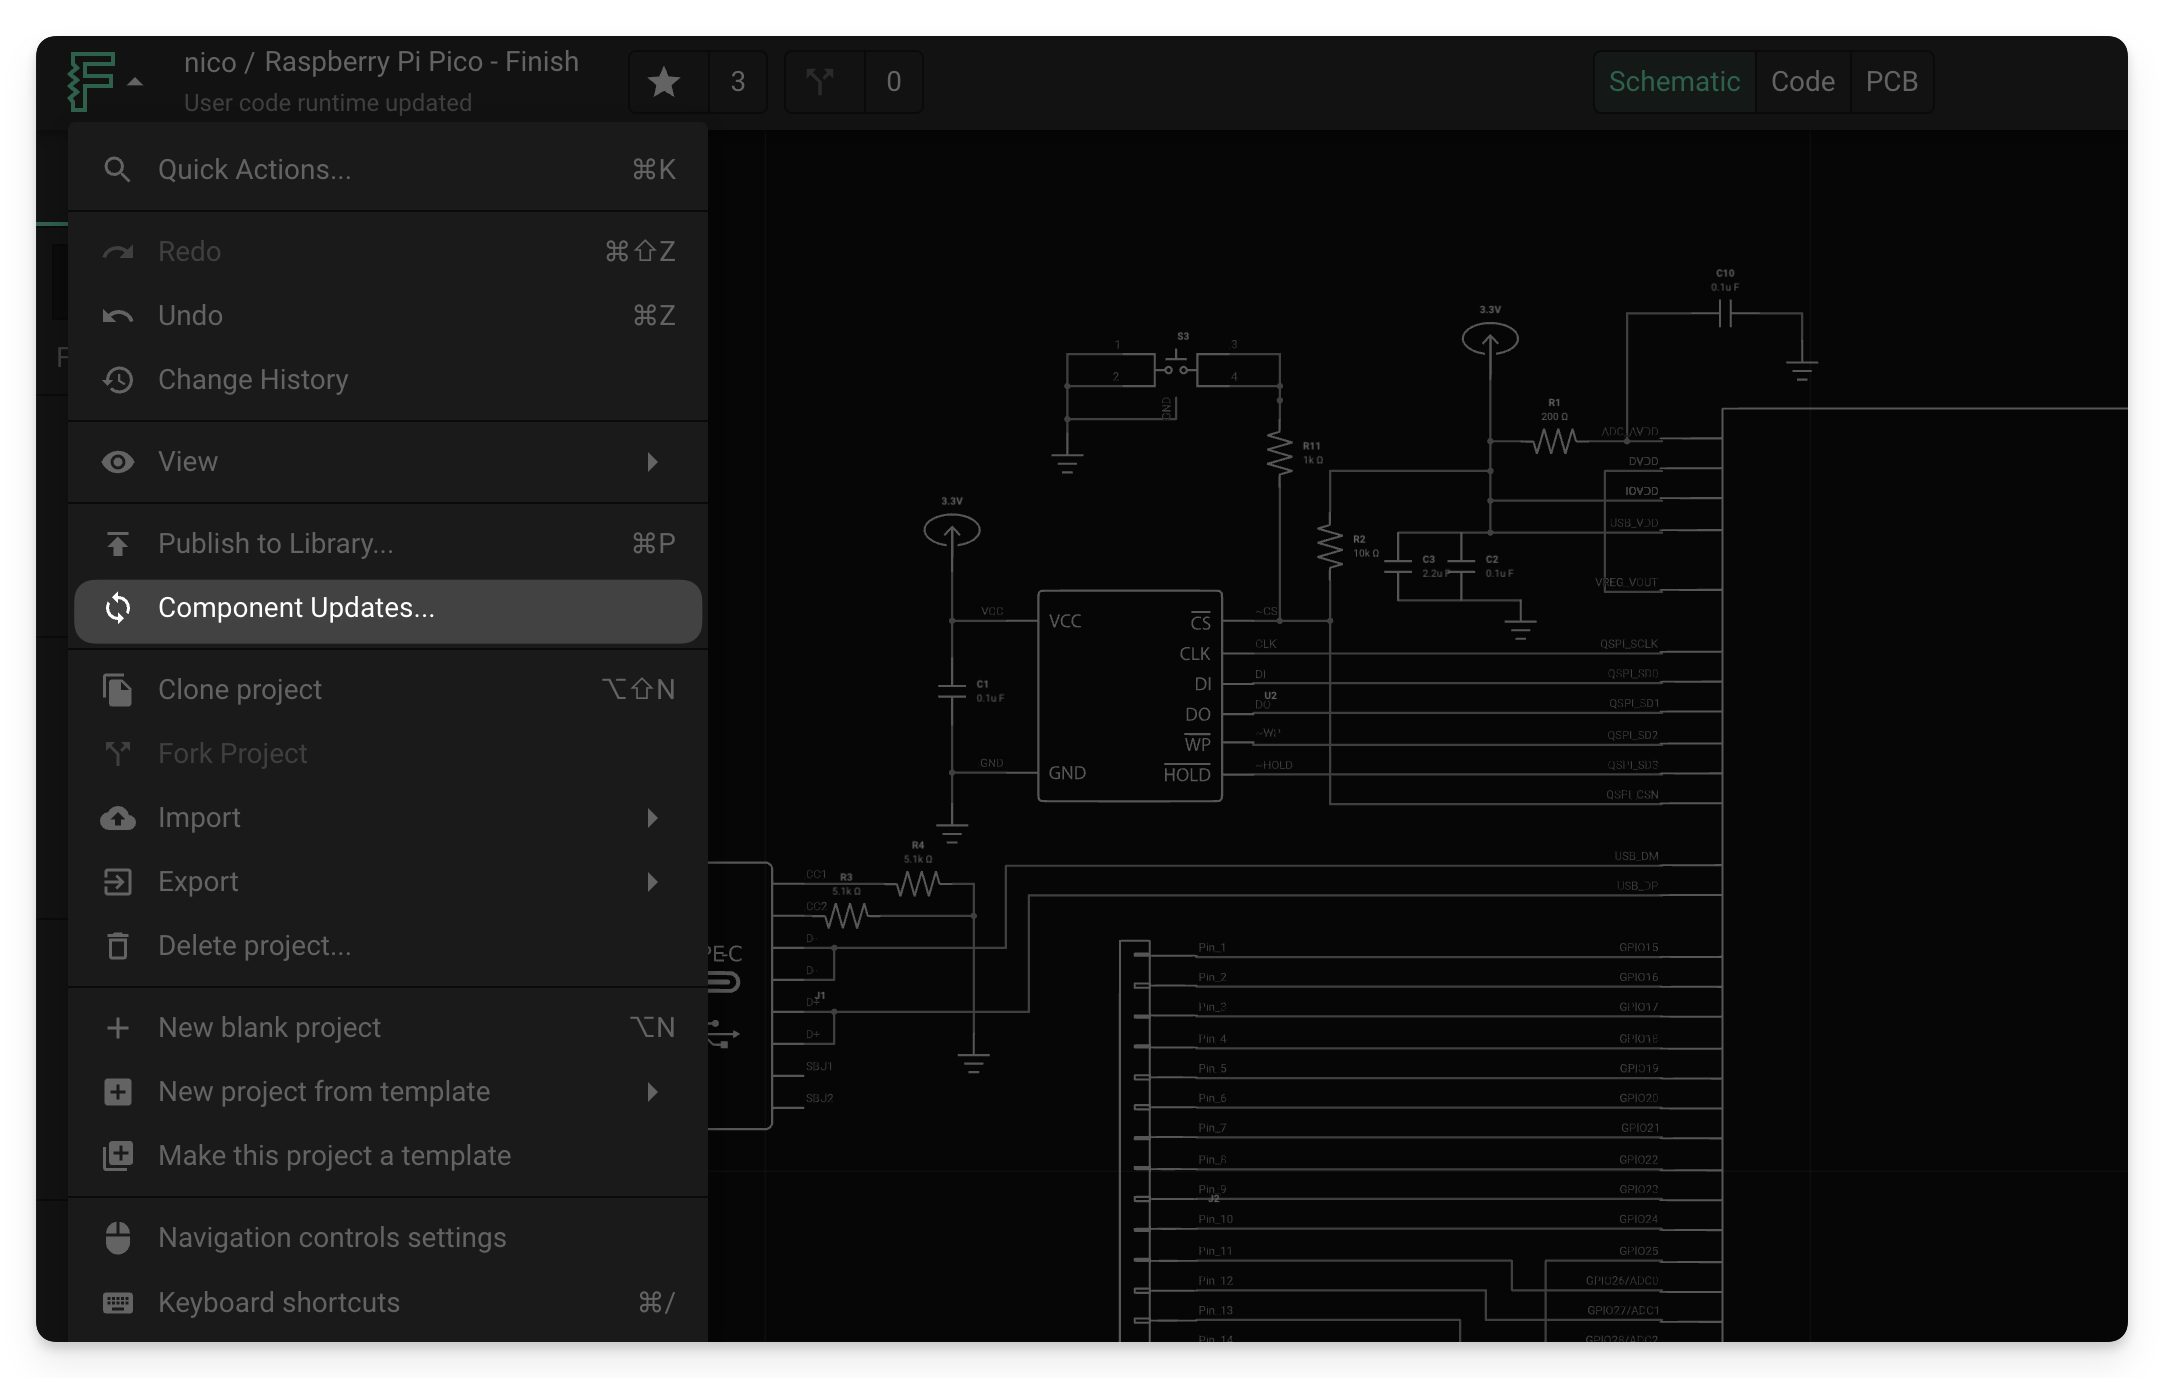Click the star count showing 3
This screenshot has height=1378, width=2164.
[x=738, y=82]
